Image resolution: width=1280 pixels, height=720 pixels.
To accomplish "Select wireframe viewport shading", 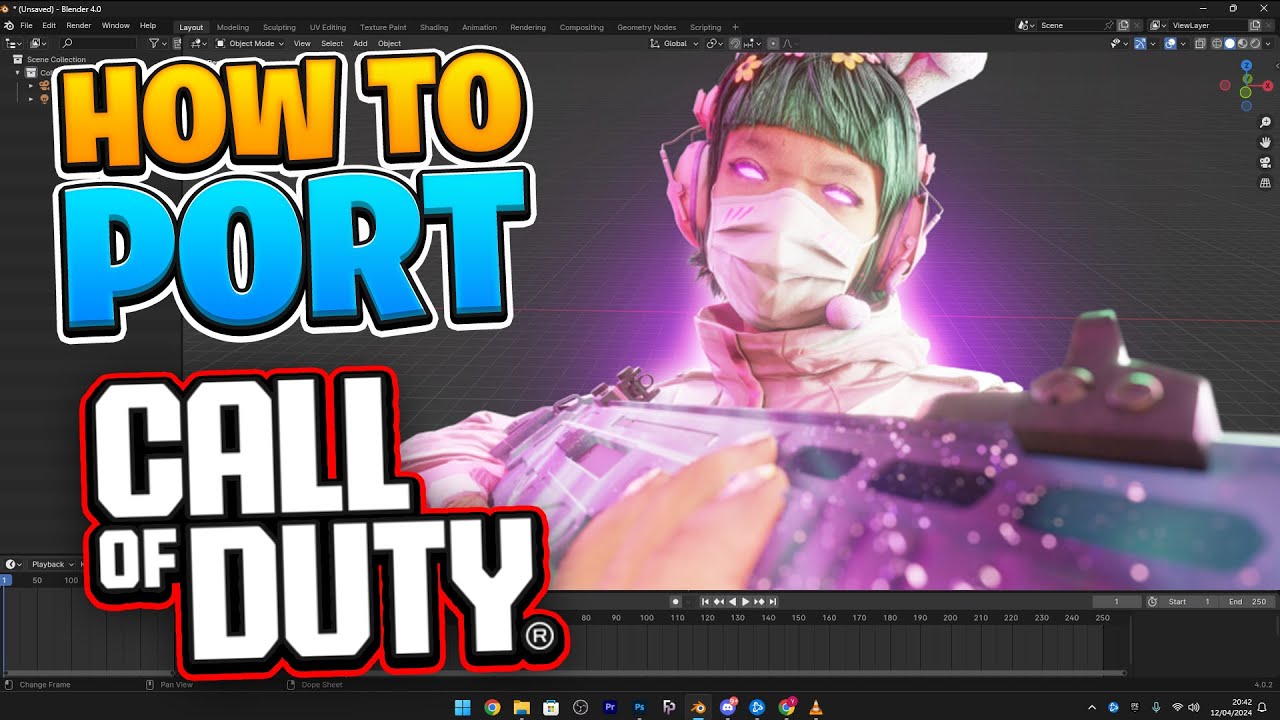I will coord(1217,43).
